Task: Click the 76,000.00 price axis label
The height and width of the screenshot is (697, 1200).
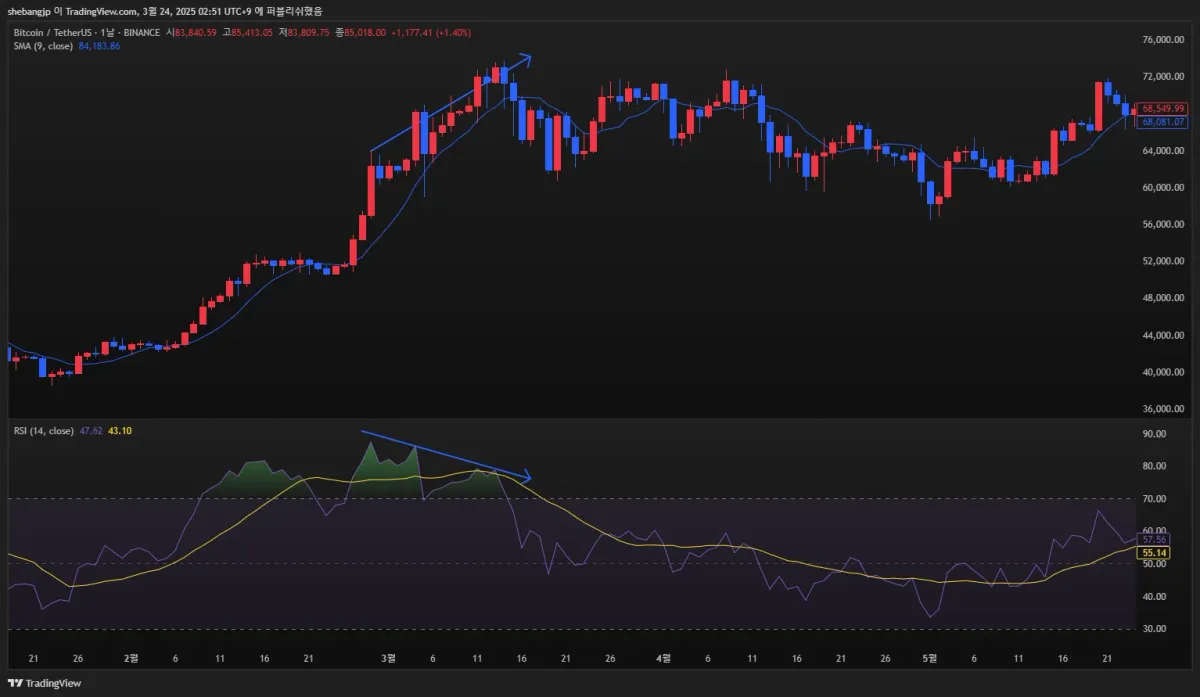Action: 1163,40
